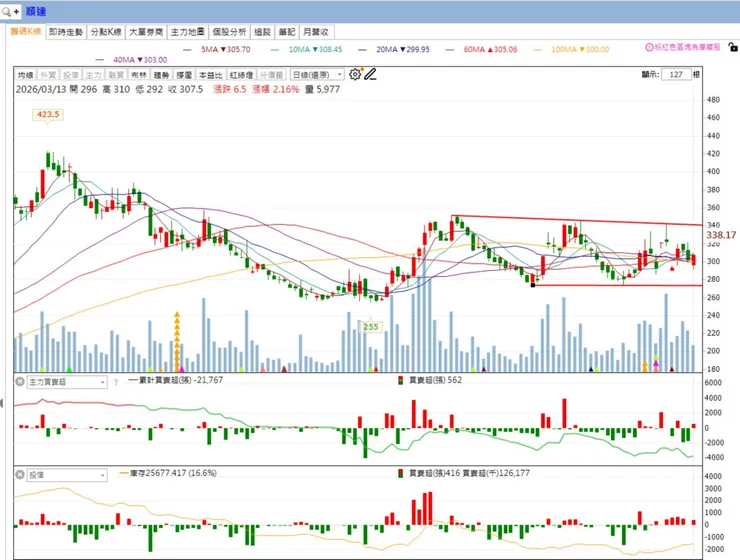Toggle the 紅綠燈 overlay button
The height and width of the screenshot is (560, 740).
tap(241, 75)
